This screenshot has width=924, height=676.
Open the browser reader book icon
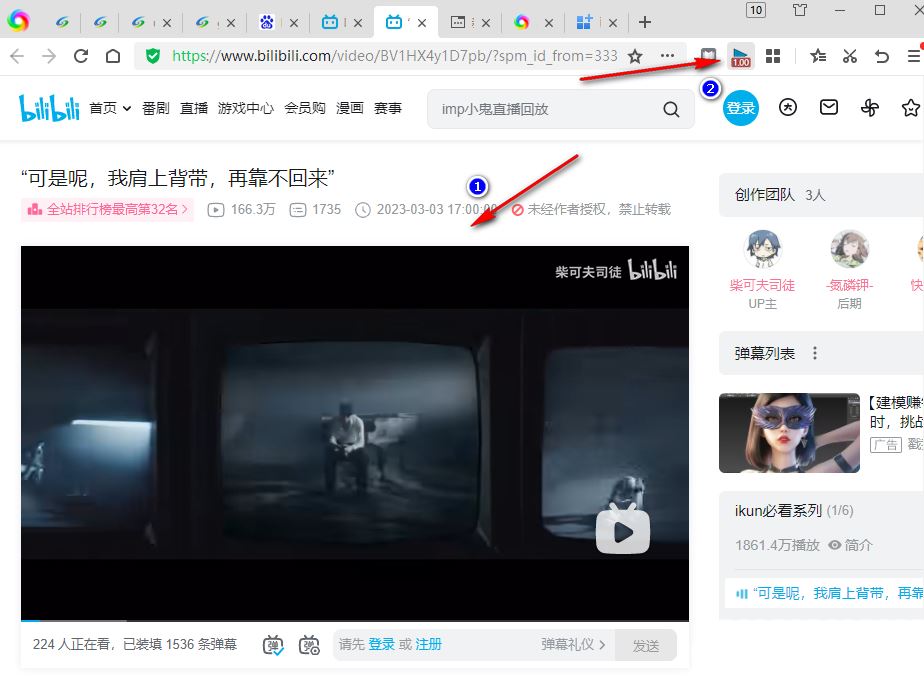tap(708, 57)
